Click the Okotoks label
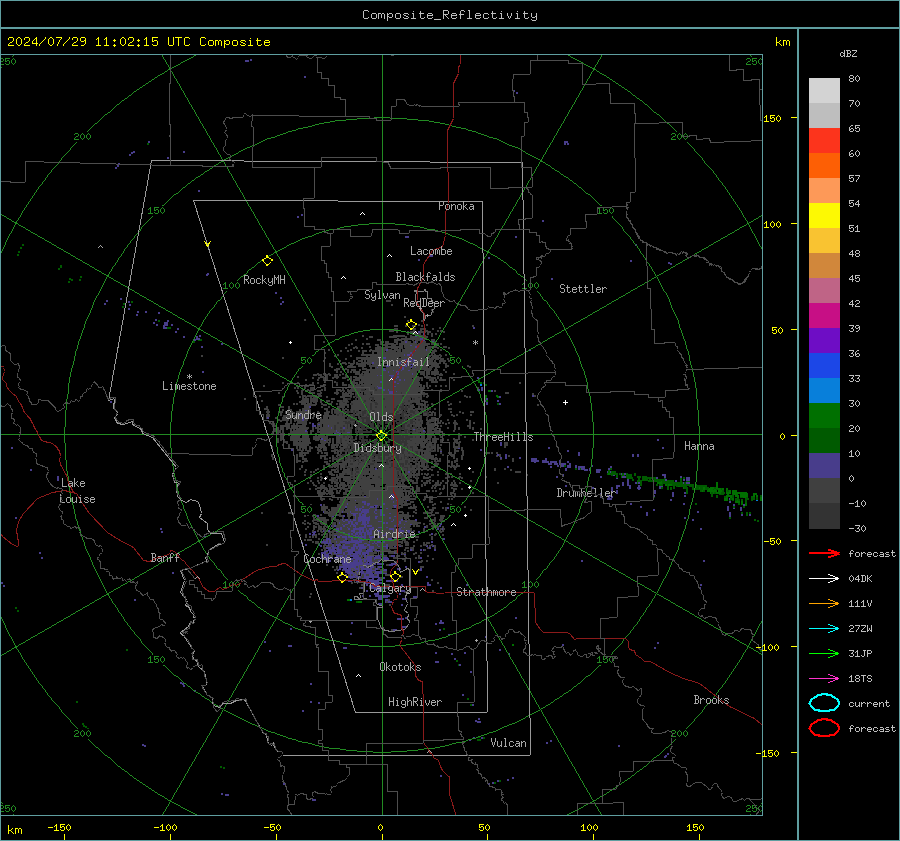This screenshot has width=900, height=841. 400,667
